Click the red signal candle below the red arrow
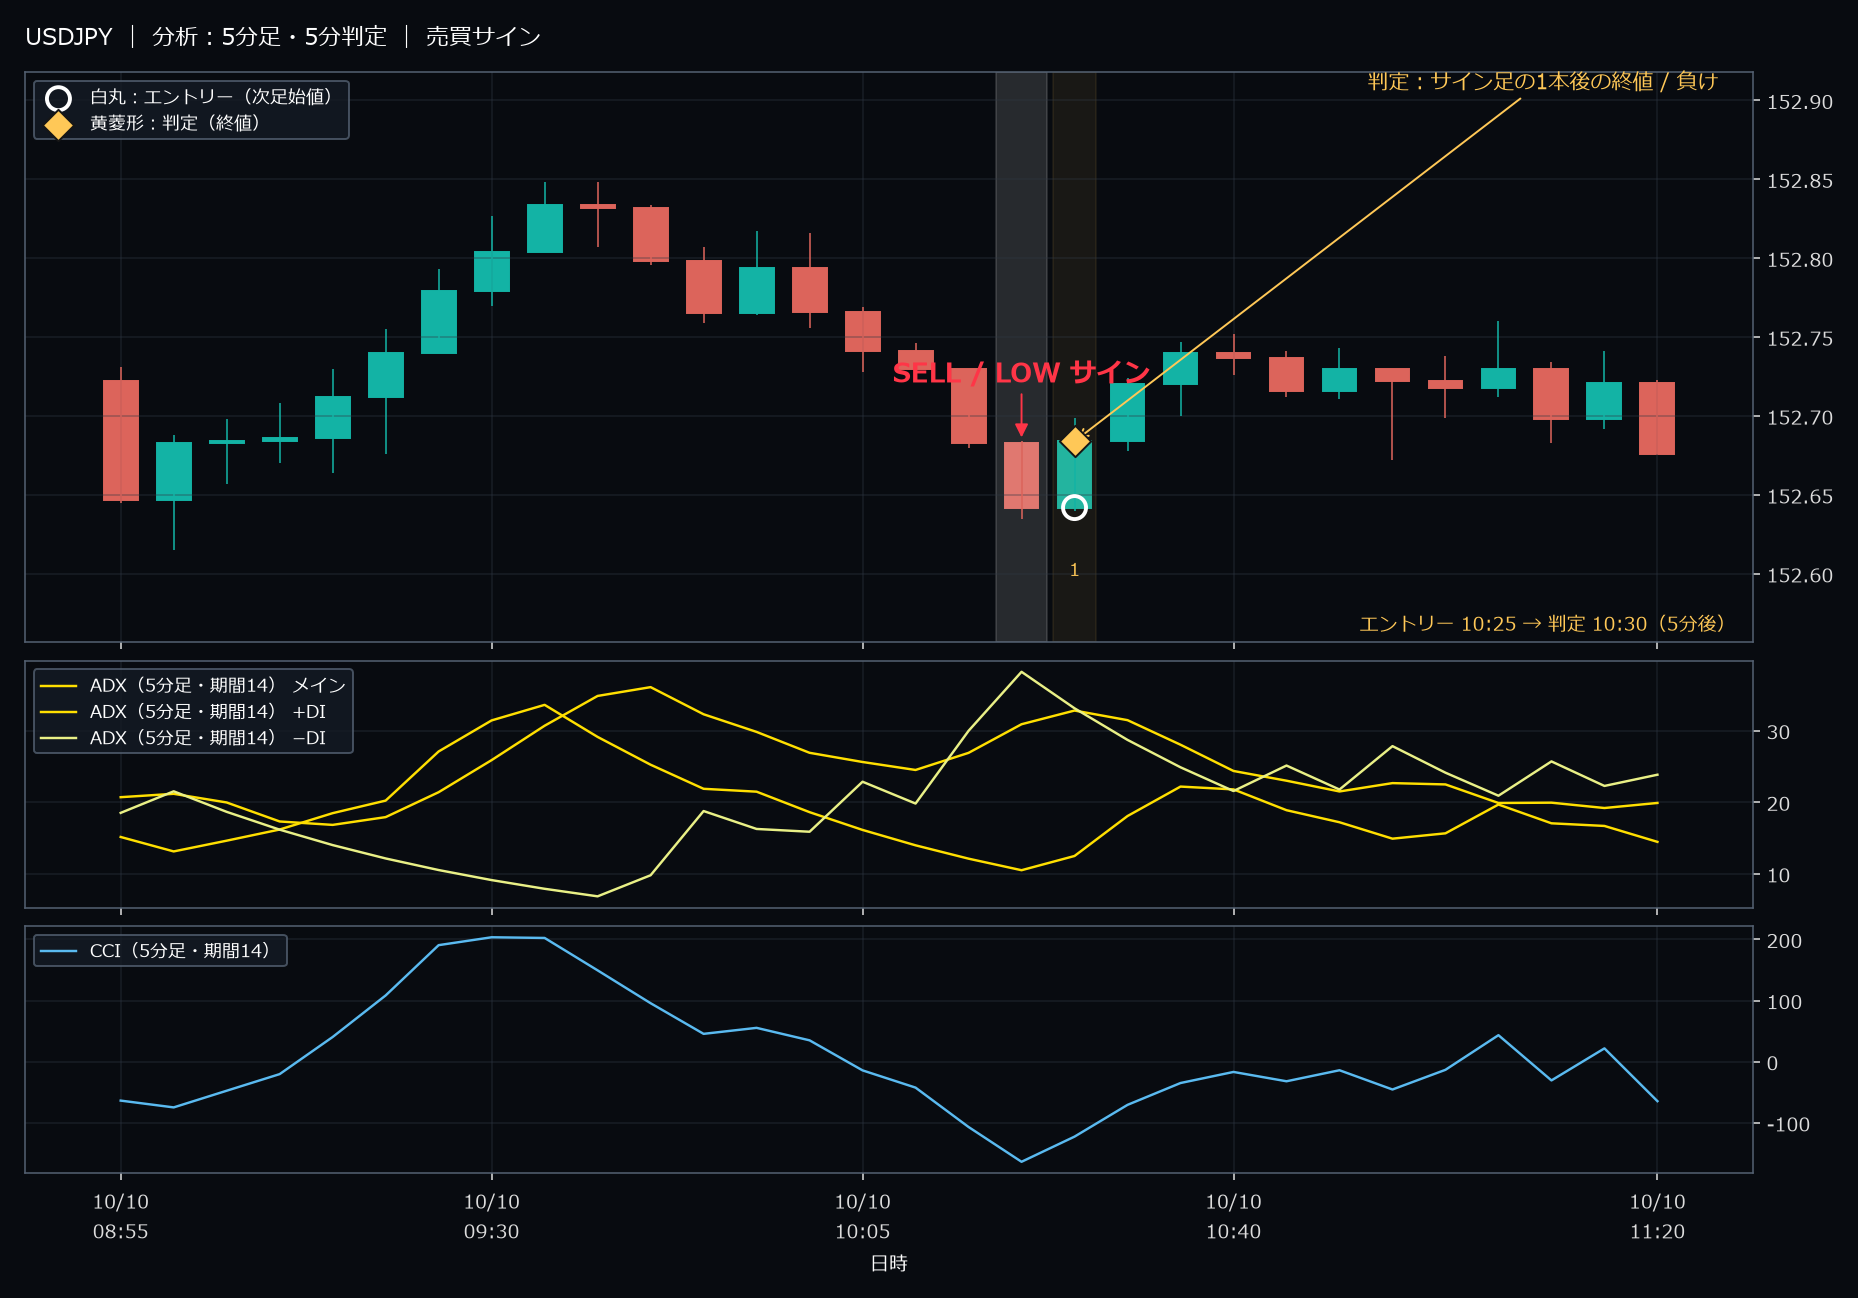 (x=1021, y=476)
